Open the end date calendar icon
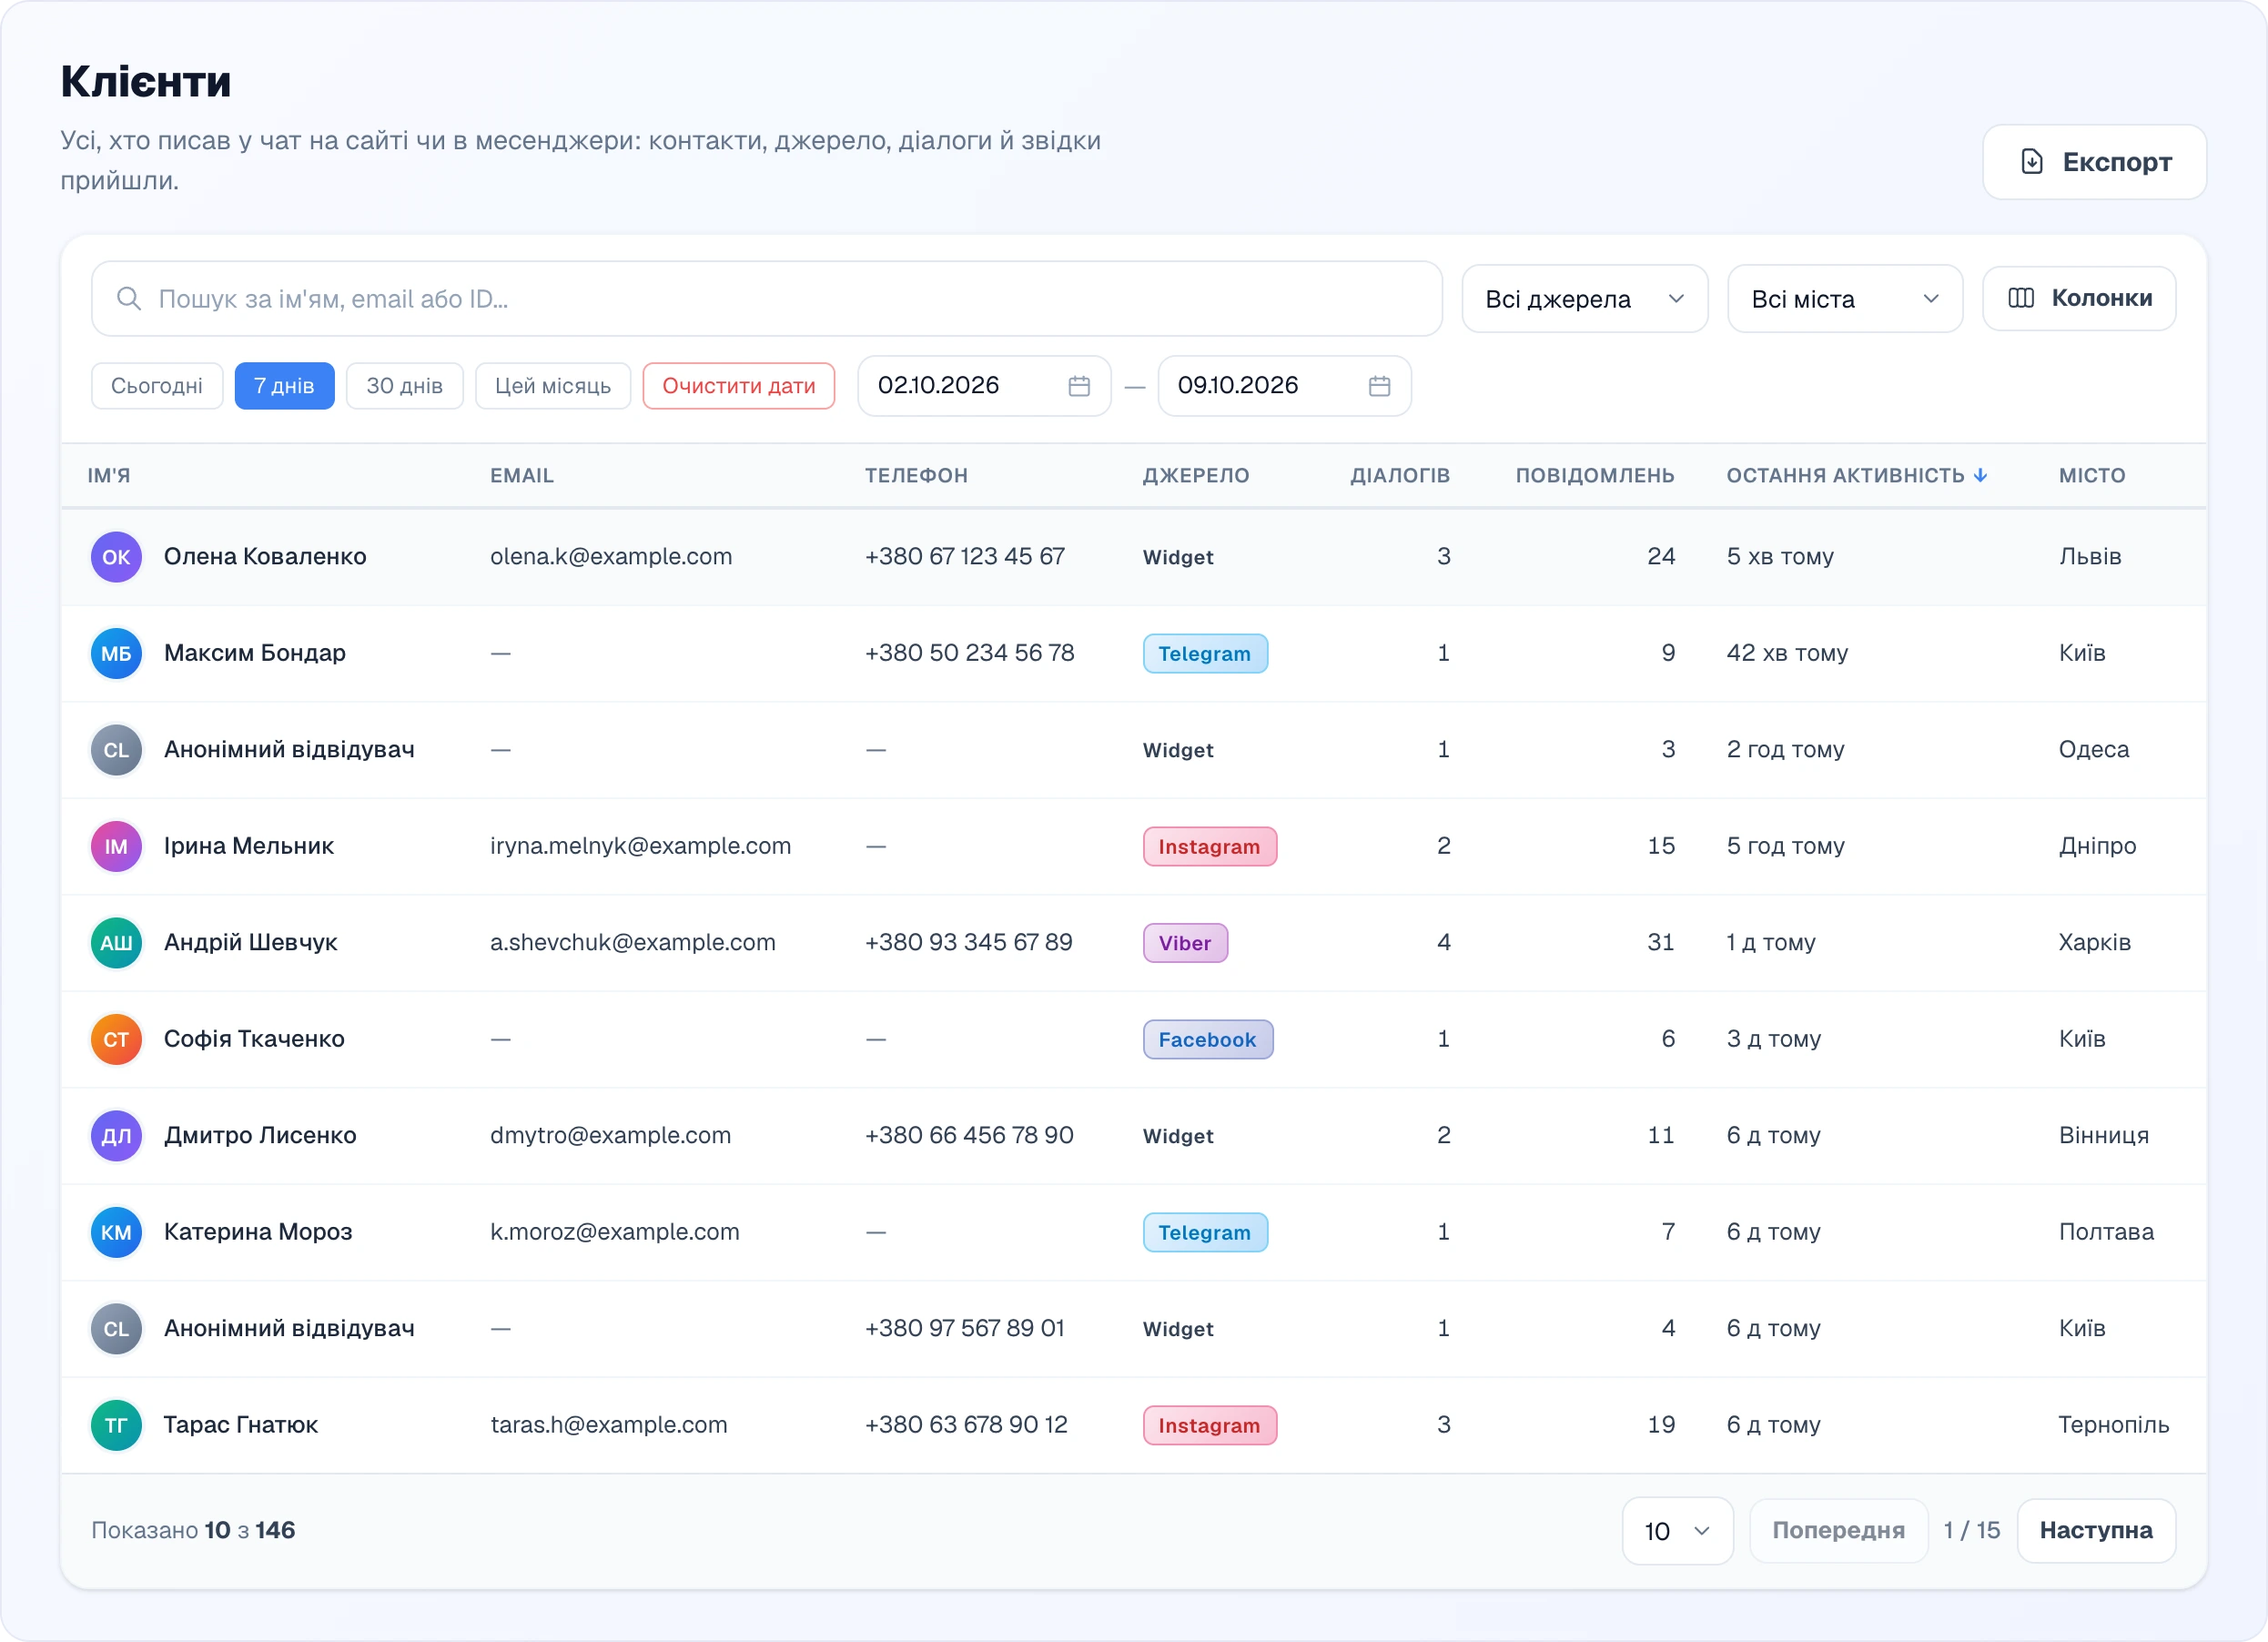 point(1379,386)
